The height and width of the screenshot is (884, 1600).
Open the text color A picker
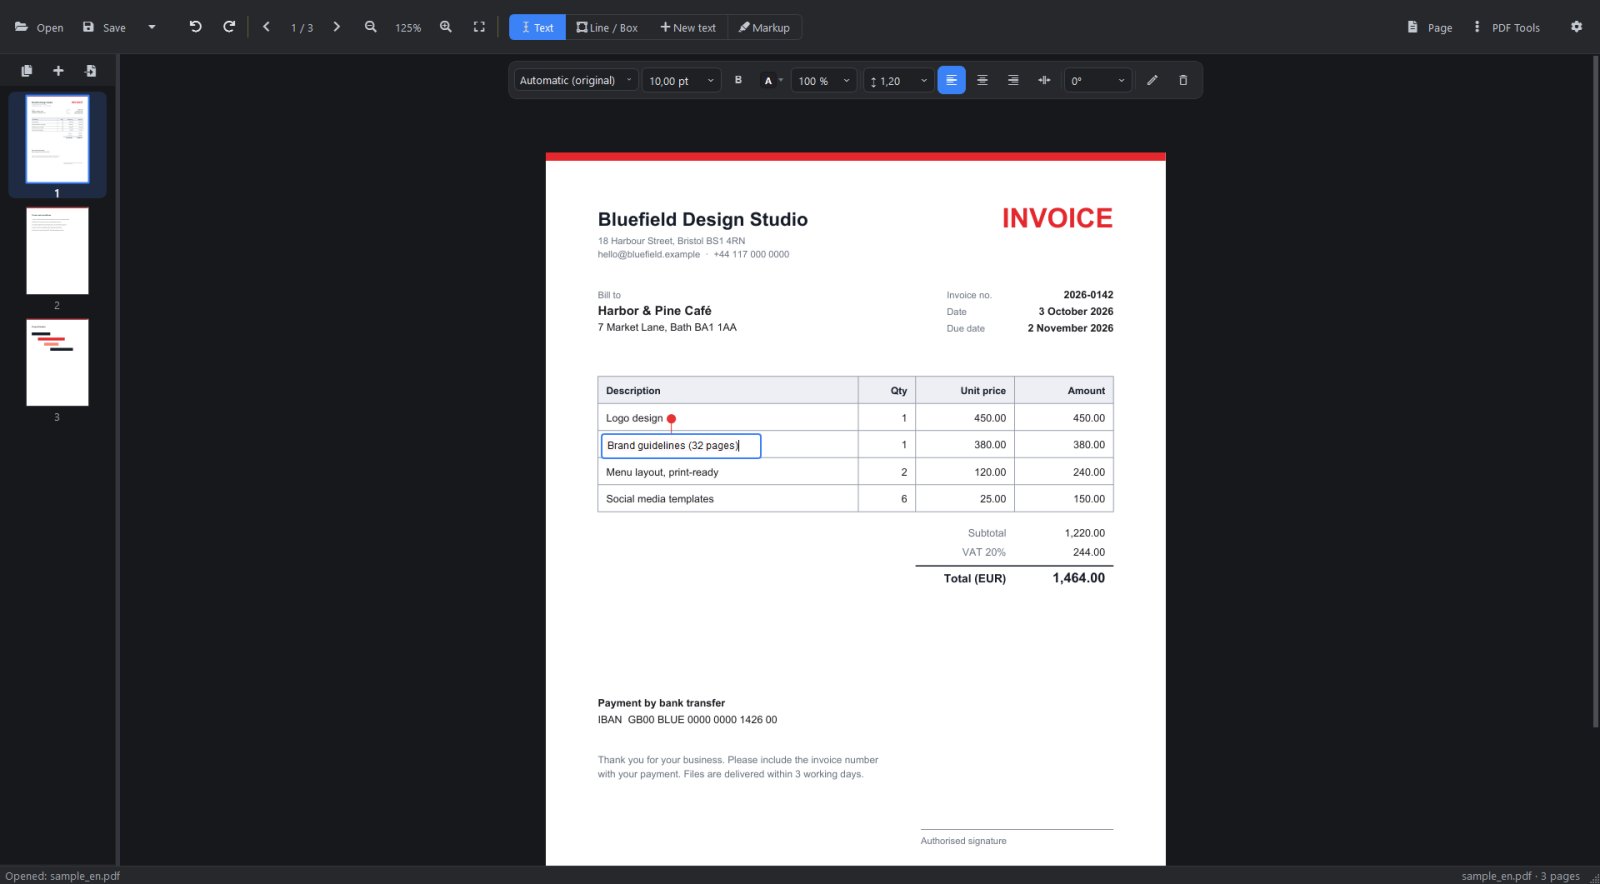point(772,80)
